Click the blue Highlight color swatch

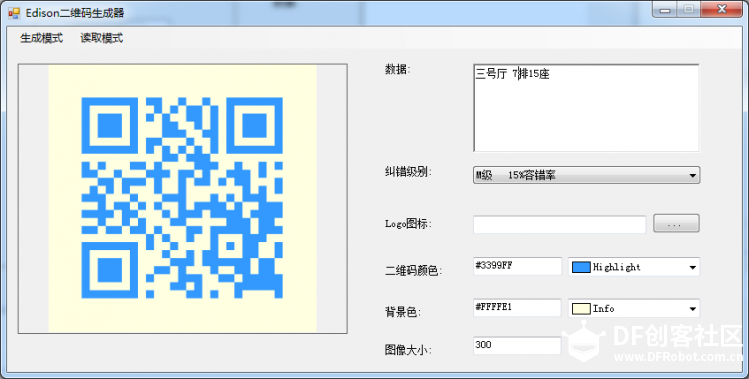point(581,267)
